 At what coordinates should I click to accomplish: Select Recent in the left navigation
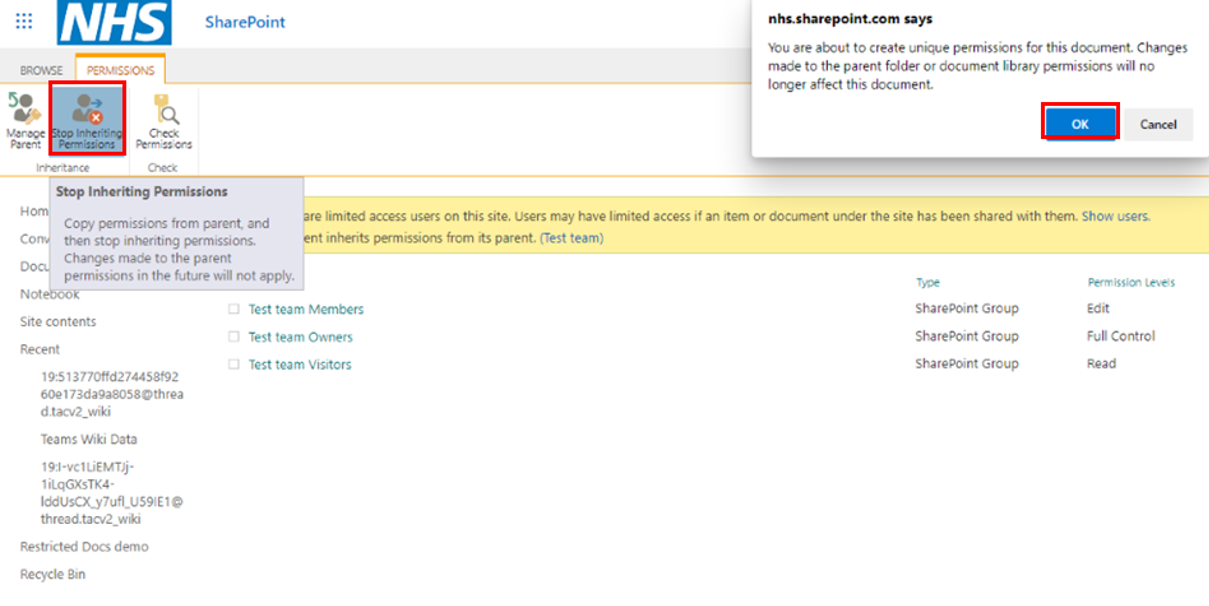(40, 349)
